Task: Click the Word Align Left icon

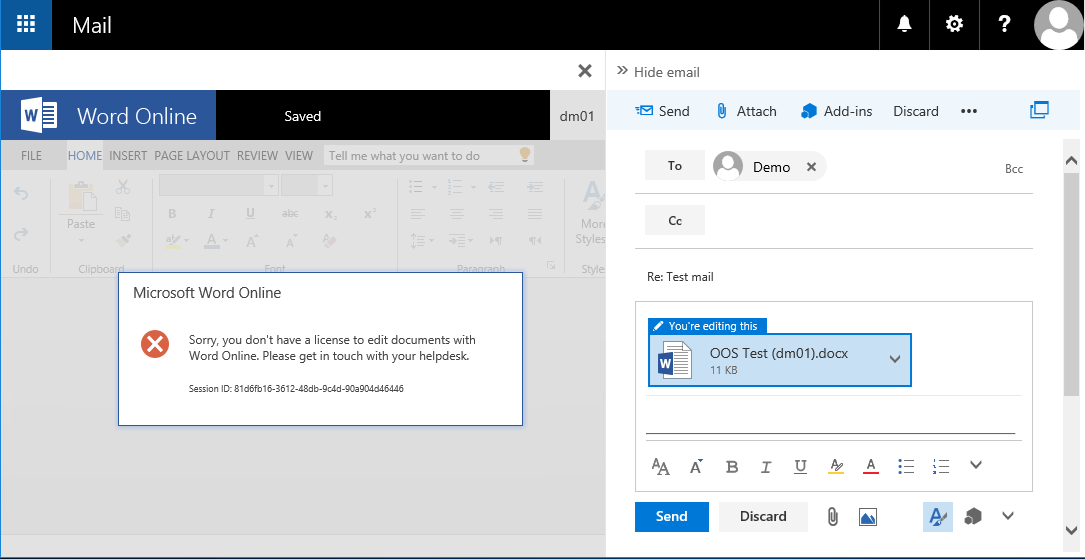Action: 417,214
